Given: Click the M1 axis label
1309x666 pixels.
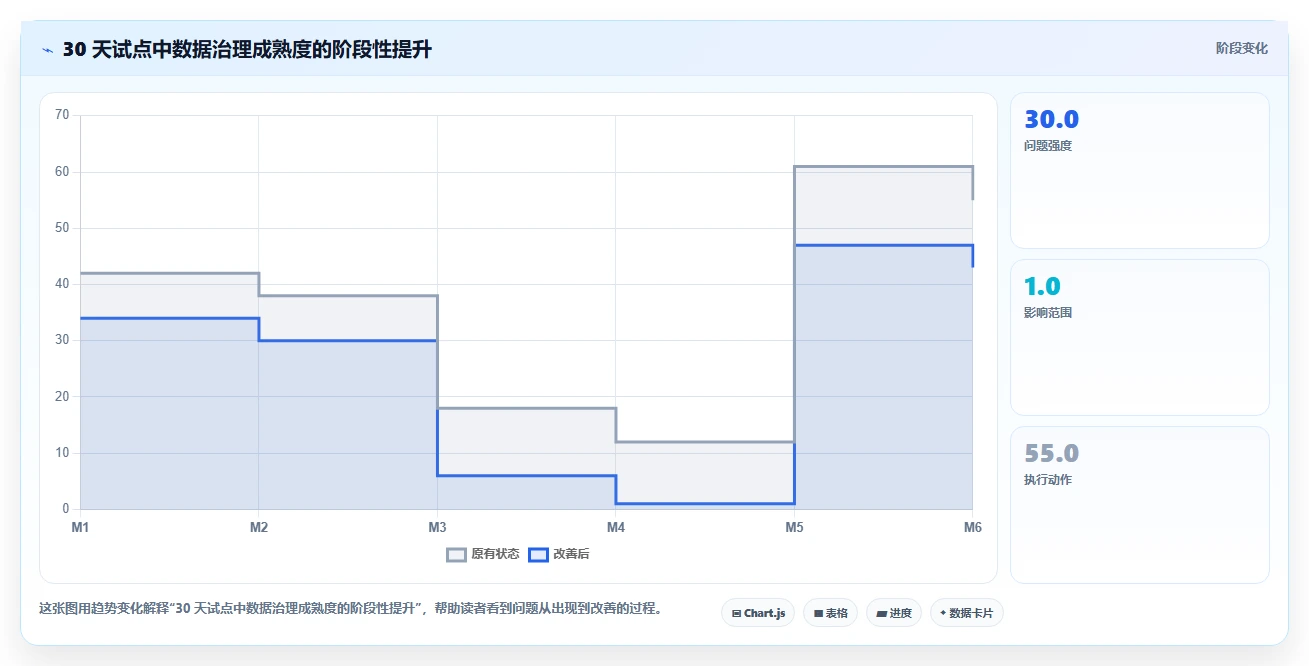Looking at the screenshot, I should coord(80,527).
